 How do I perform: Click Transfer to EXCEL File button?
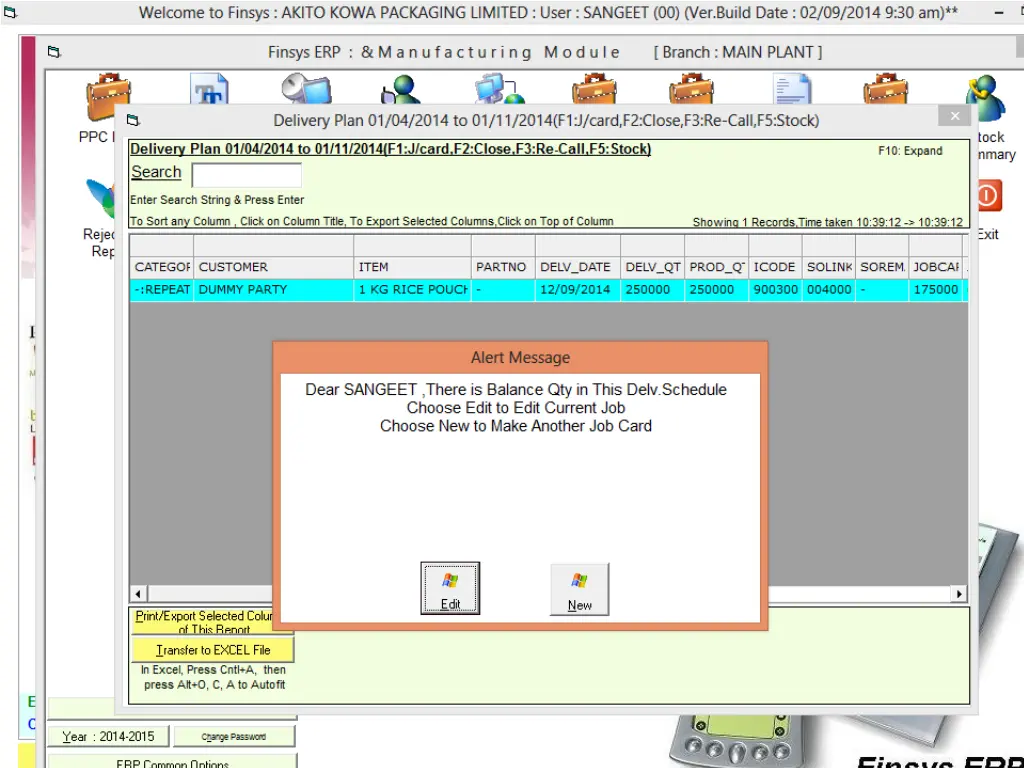[x=213, y=650]
